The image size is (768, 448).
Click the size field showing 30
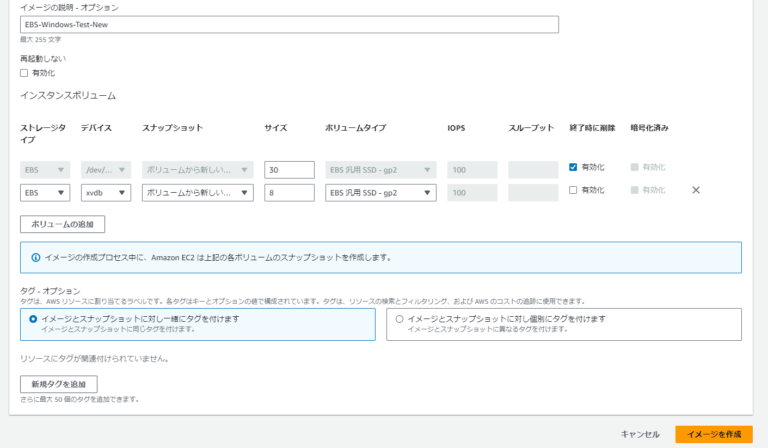289,170
